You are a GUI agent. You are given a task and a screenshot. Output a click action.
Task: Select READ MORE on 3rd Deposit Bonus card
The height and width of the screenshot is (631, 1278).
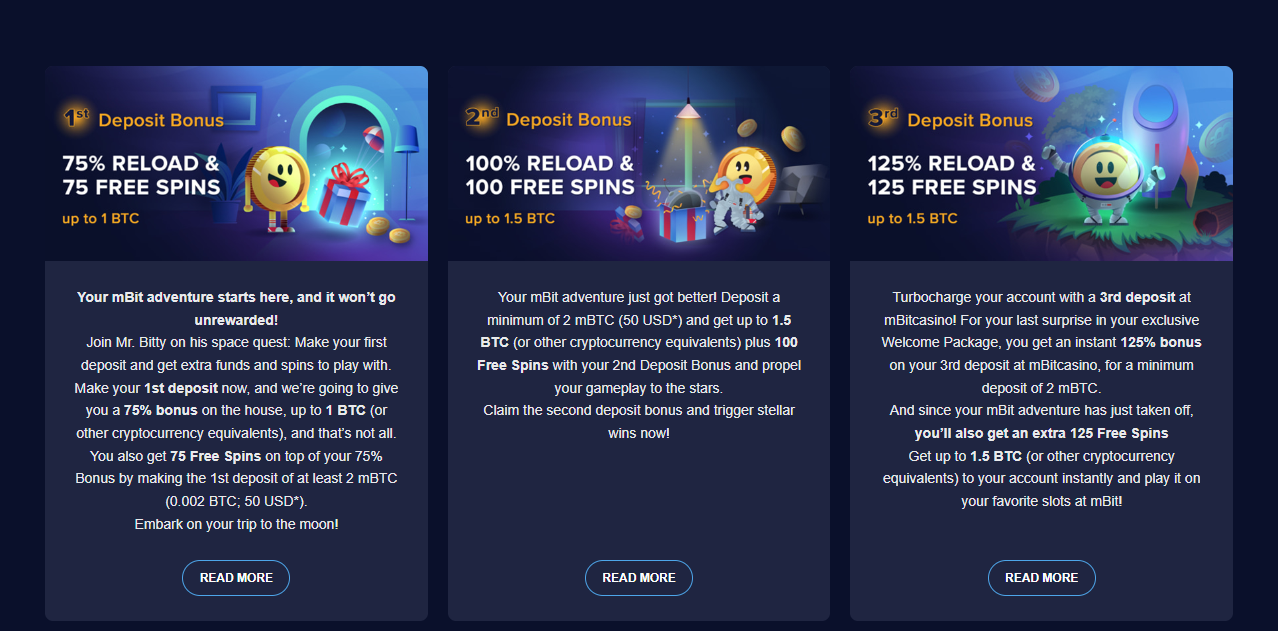coord(1042,578)
